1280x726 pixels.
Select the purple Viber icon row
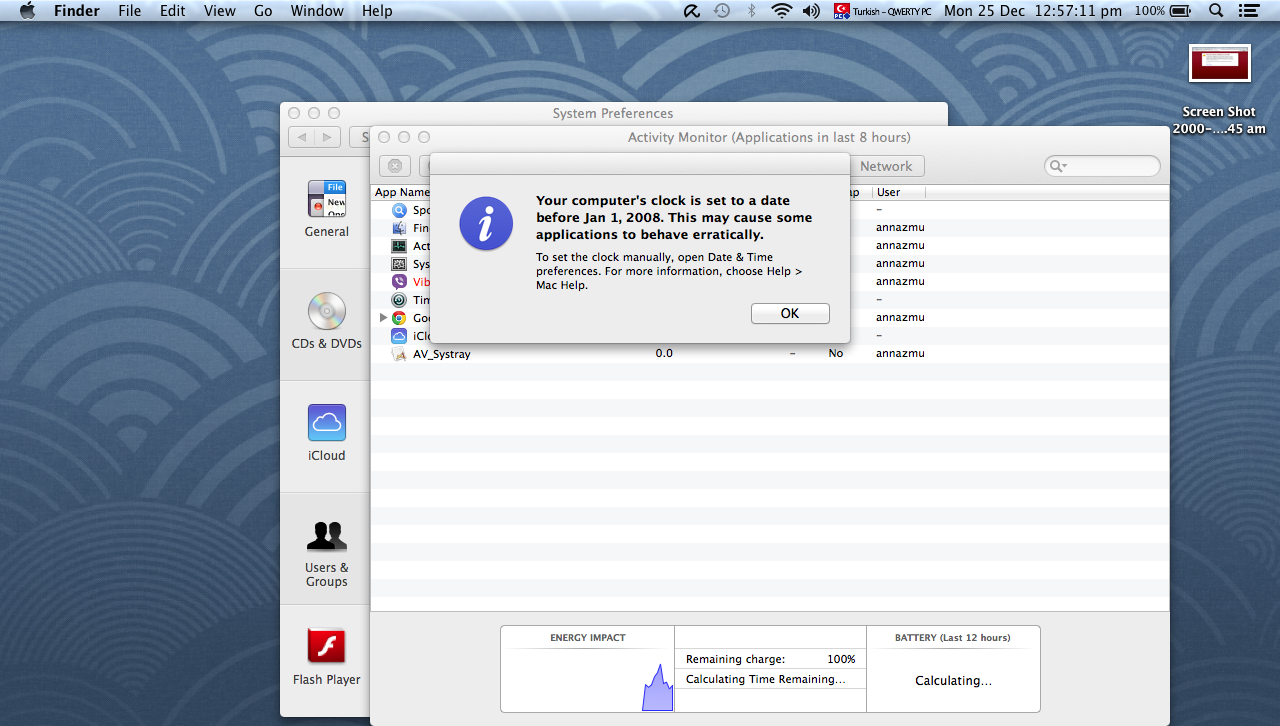click(399, 282)
